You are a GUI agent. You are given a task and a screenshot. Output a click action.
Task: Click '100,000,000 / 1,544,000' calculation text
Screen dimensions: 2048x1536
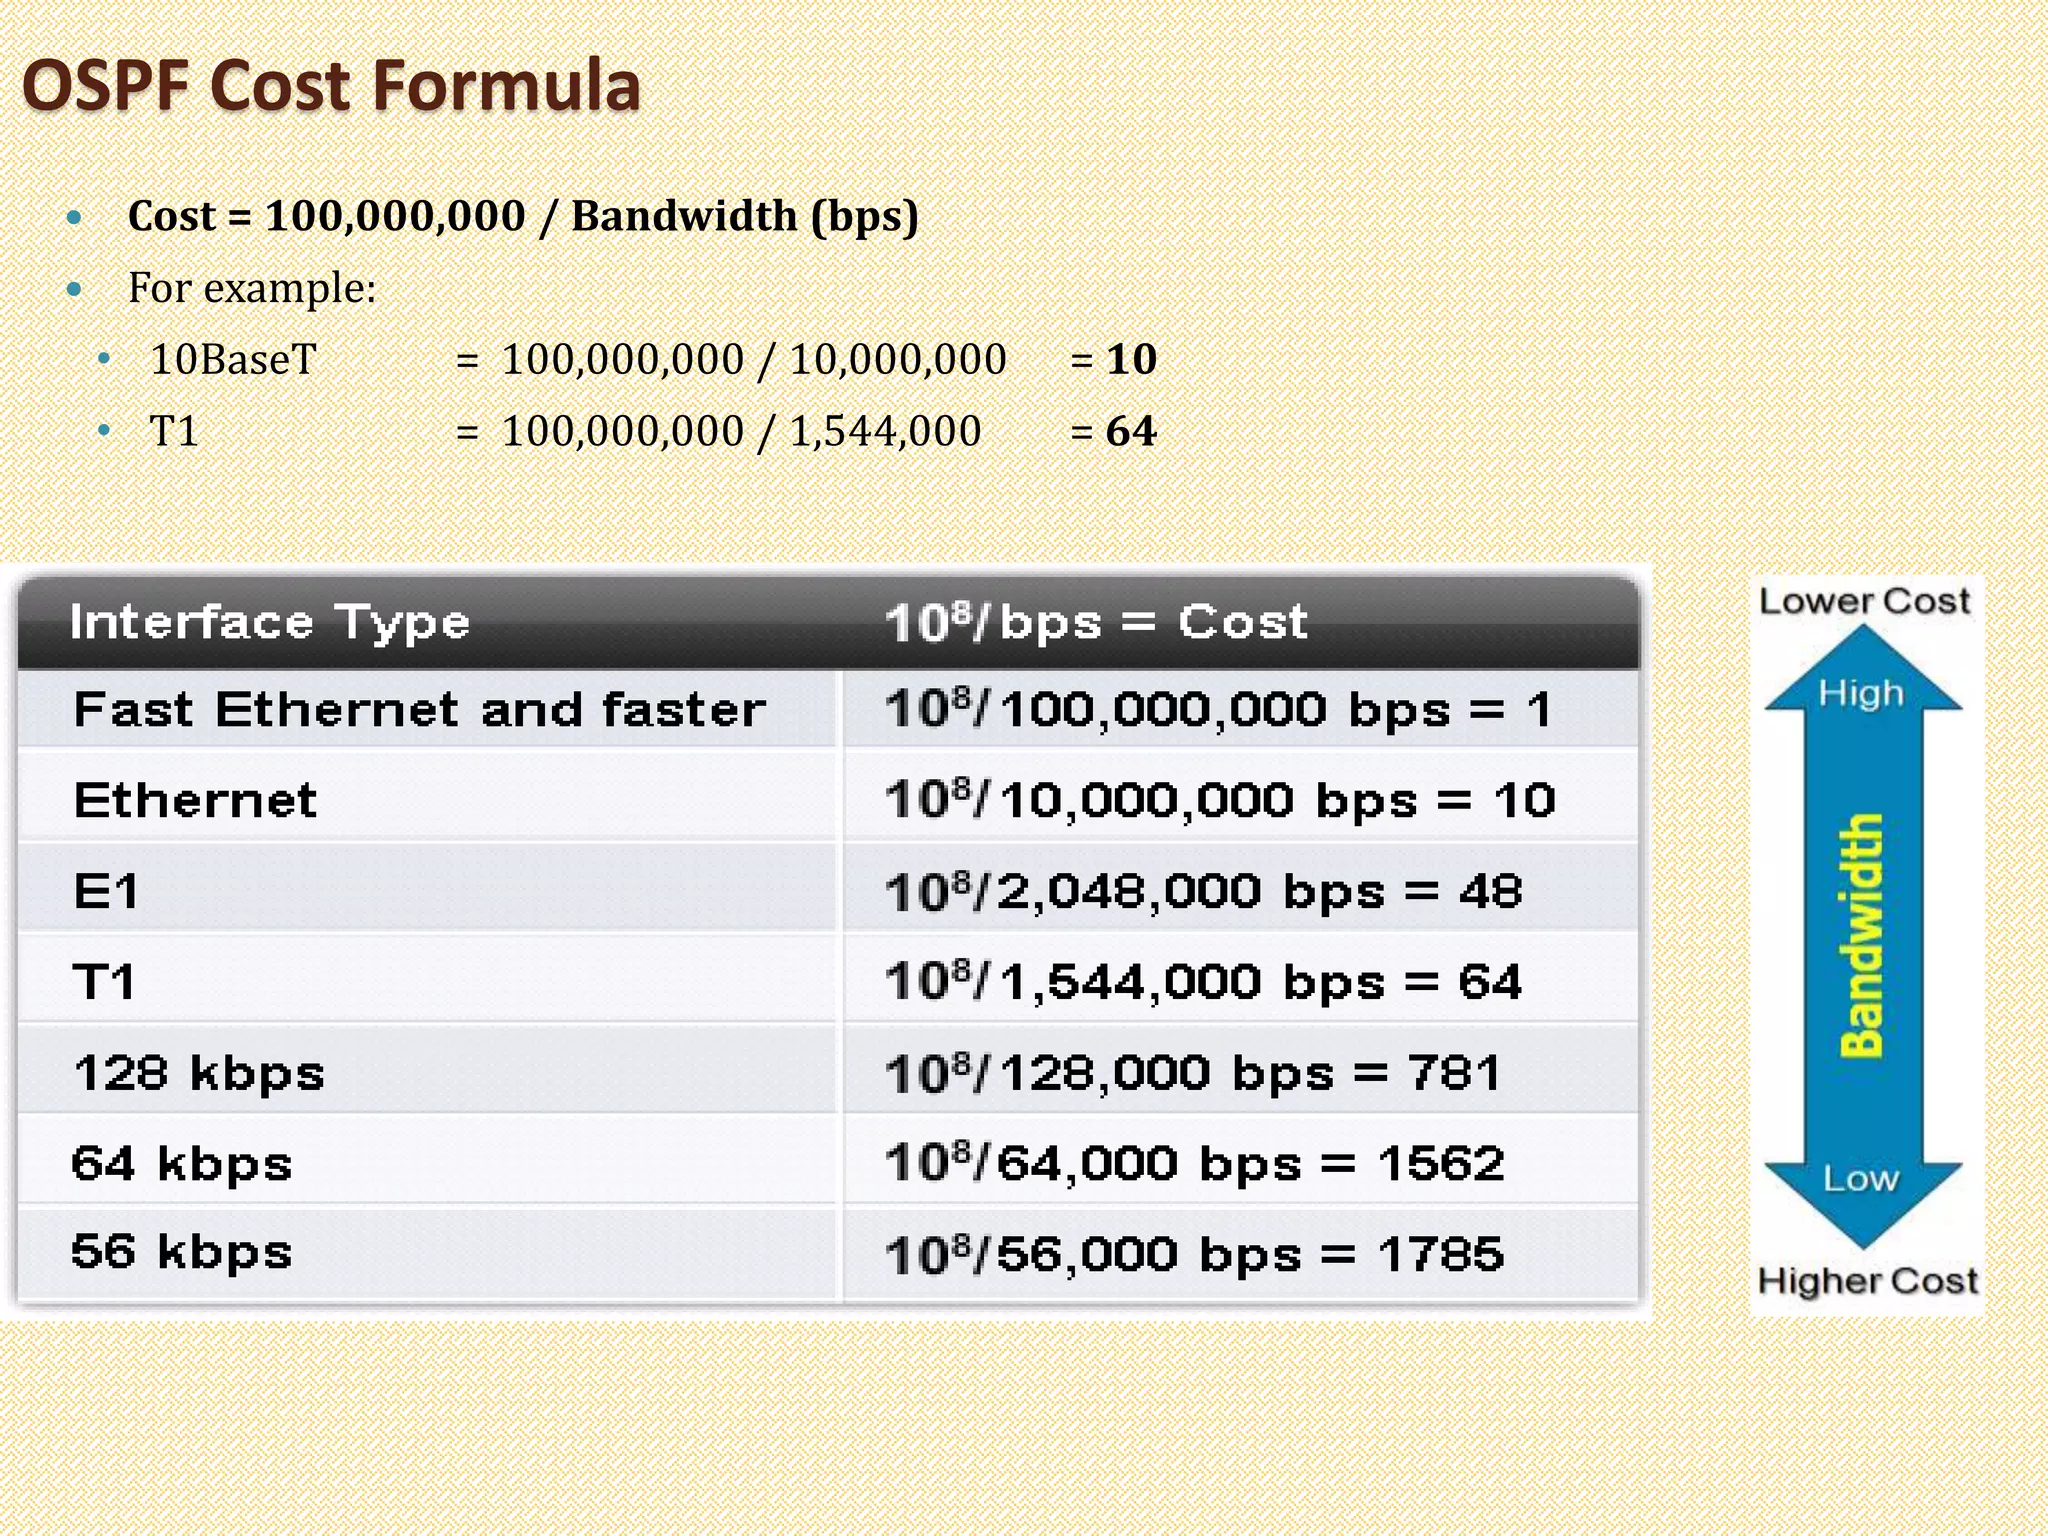pyautogui.click(x=741, y=431)
